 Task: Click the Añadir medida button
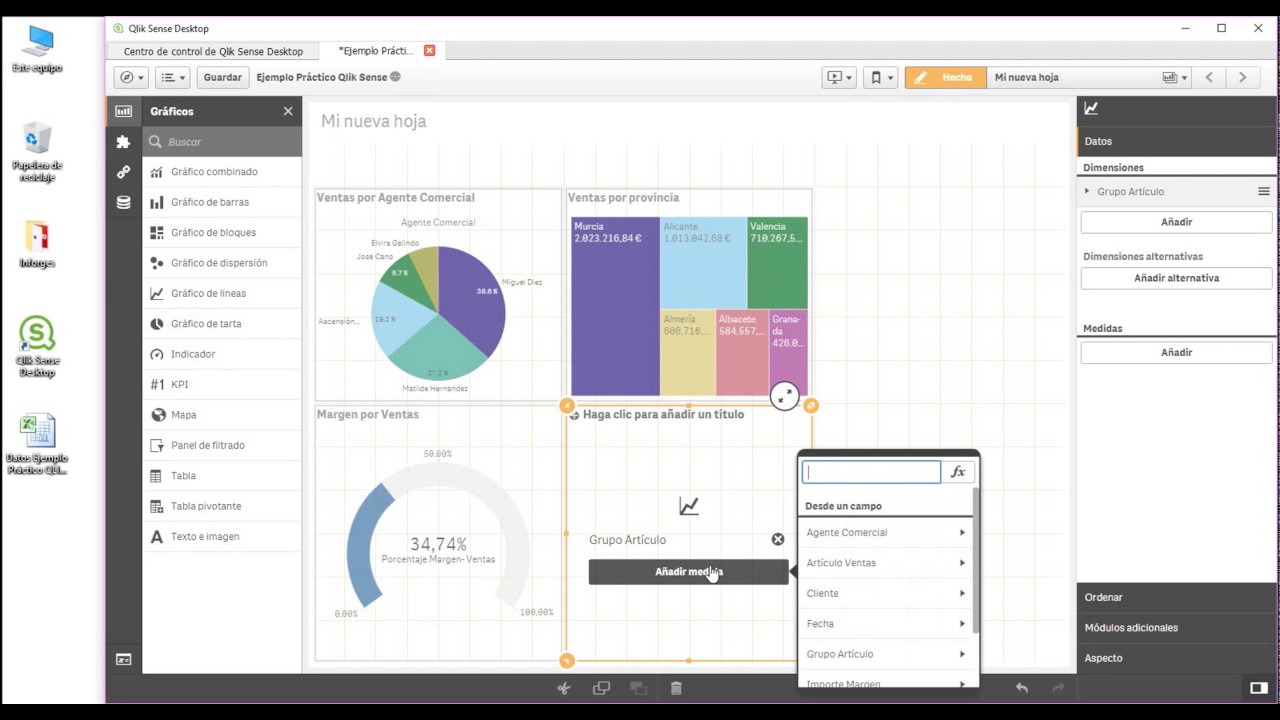[689, 572]
